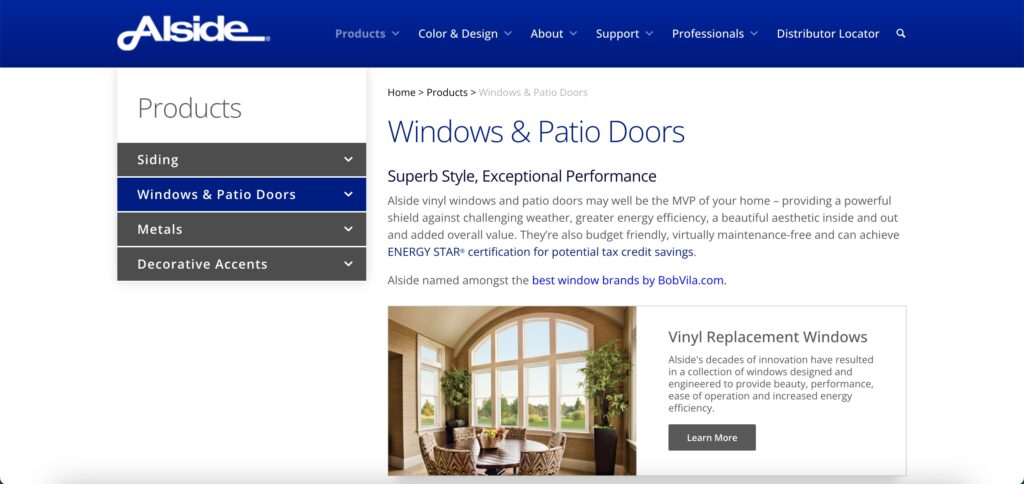Open the search magnifier icon
This screenshot has height=484, width=1024.
901,33
